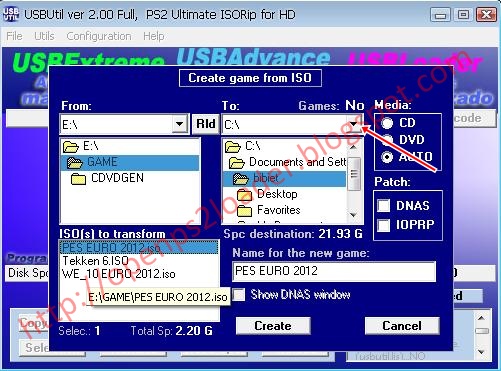Viewport: 501px width, 371px height.
Task: Click the destination list scroll down arrow
Action: (x=354, y=215)
